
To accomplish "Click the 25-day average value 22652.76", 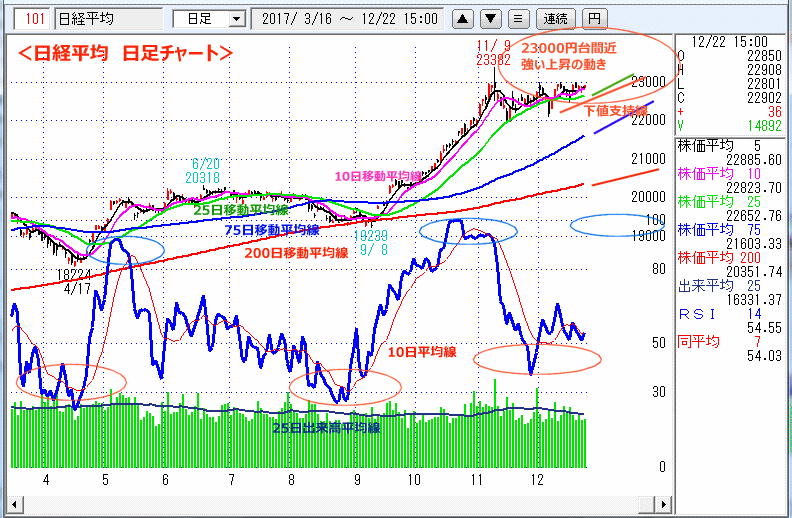I will click(754, 216).
